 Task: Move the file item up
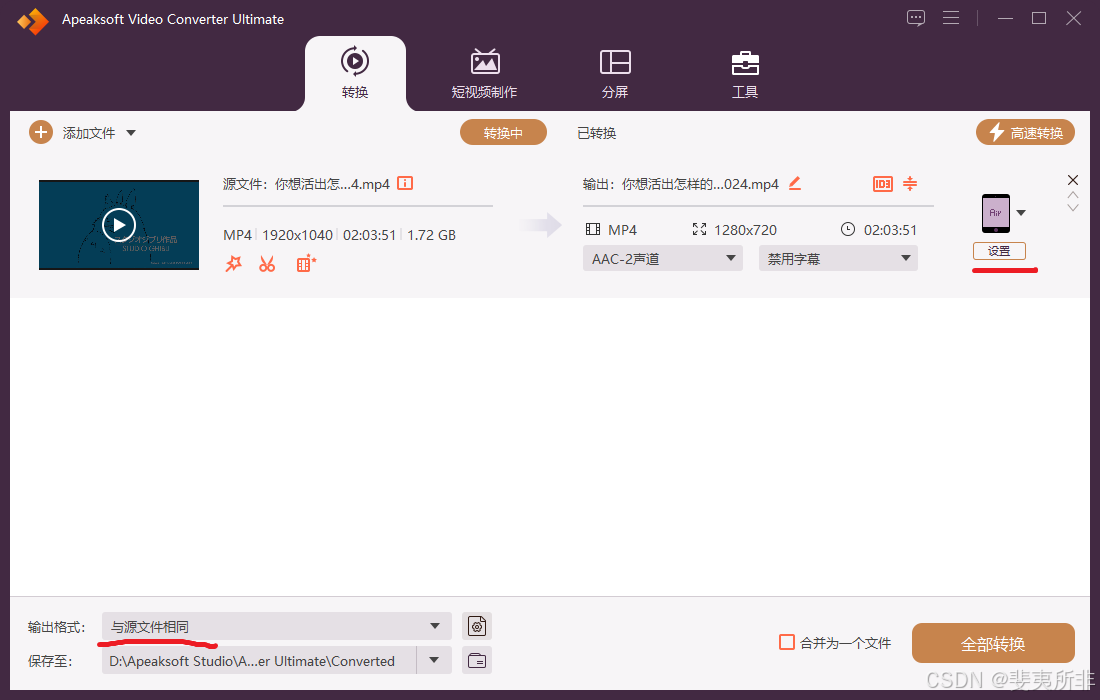[1073, 195]
